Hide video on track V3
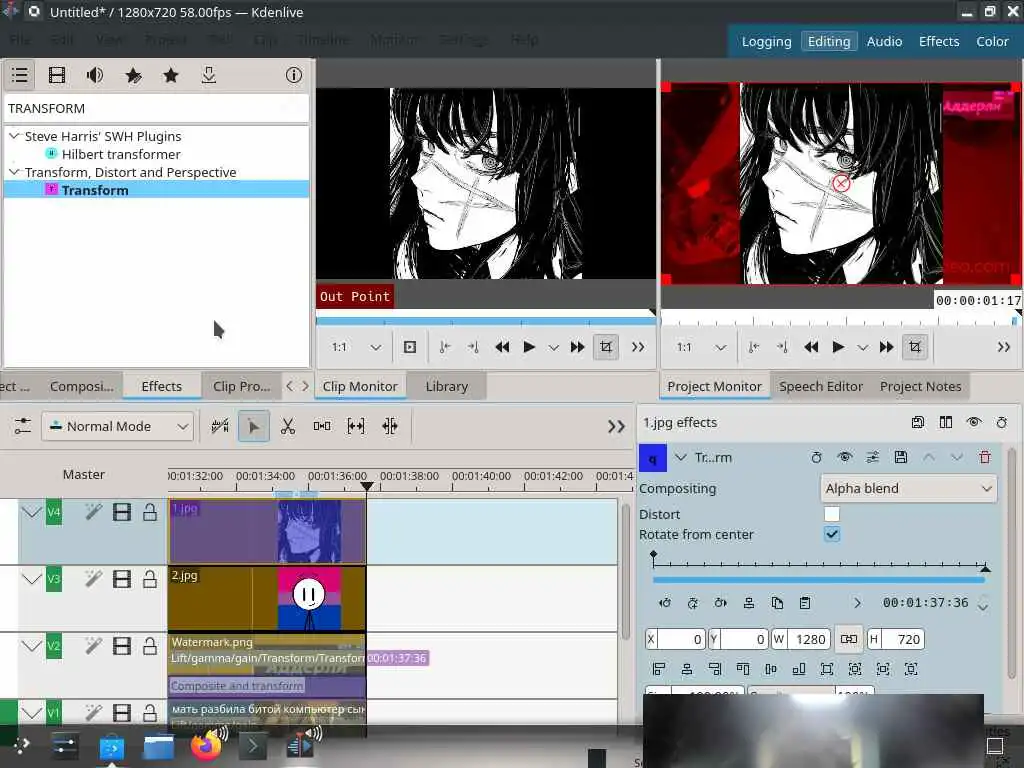This screenshot has height=768, width=1024. (121, 579)
